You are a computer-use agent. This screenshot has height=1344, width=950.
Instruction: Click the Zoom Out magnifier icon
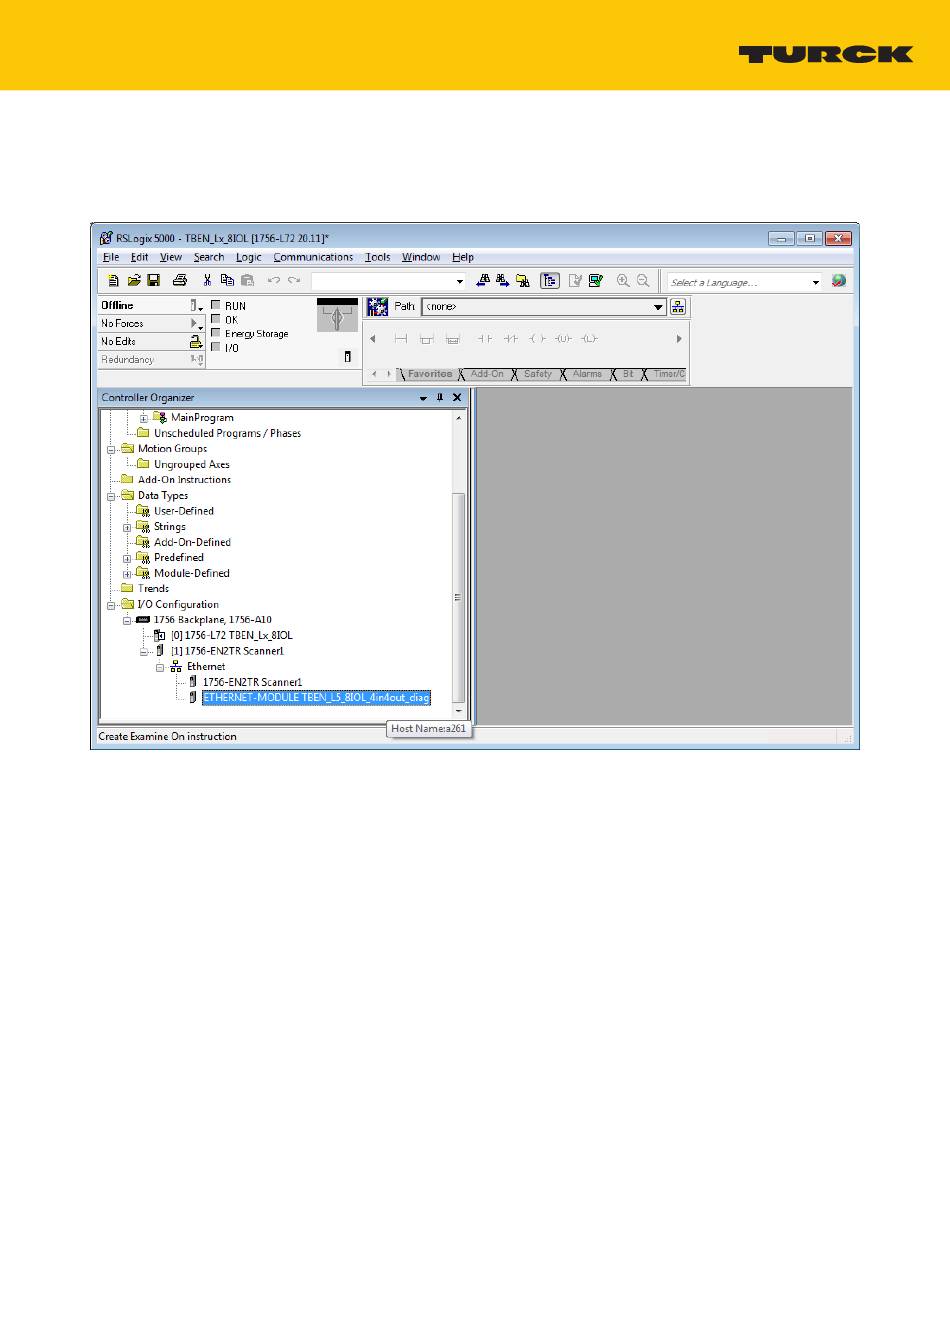point(643,281)
